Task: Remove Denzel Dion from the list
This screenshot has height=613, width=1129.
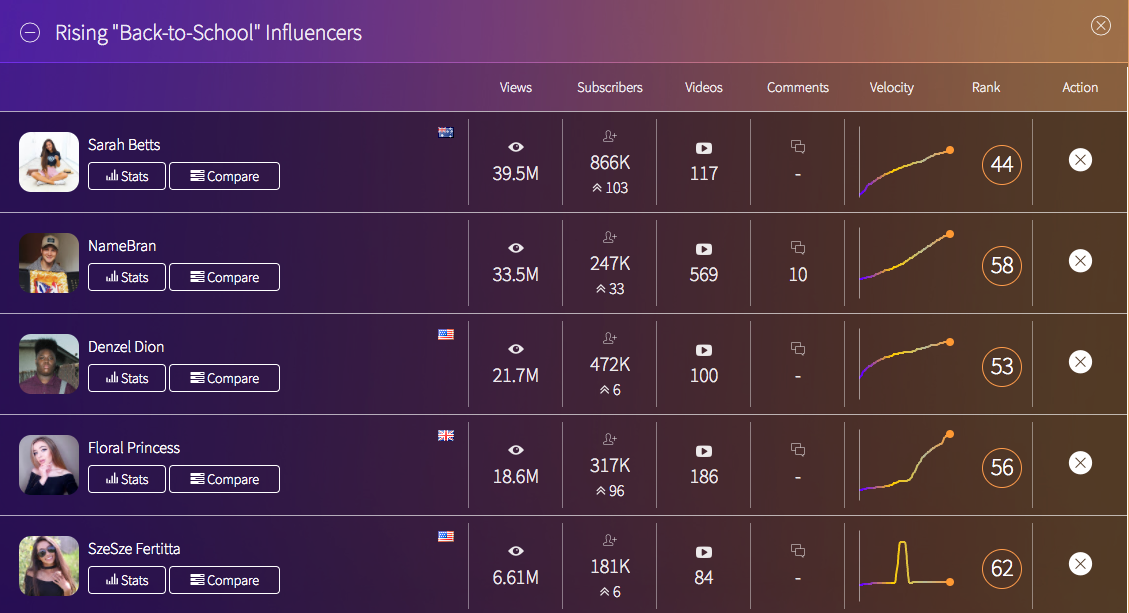Action: click(1079, 362)
